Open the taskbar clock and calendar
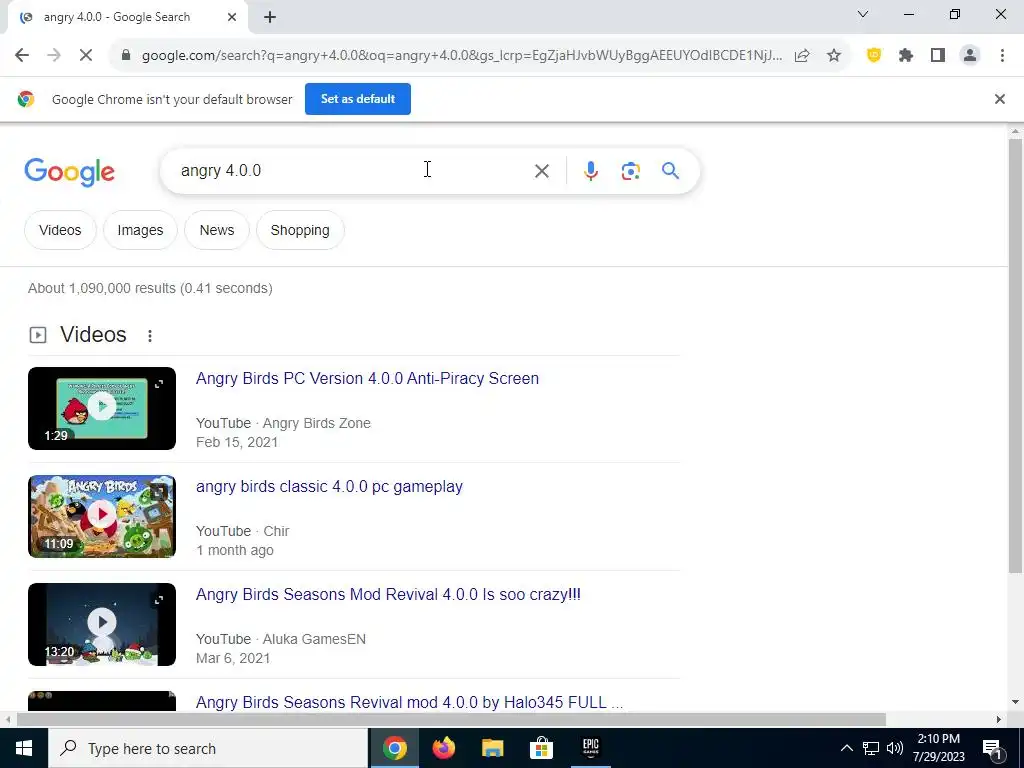This screenshot has height=768, width=1024. click(x=938, y=748)
